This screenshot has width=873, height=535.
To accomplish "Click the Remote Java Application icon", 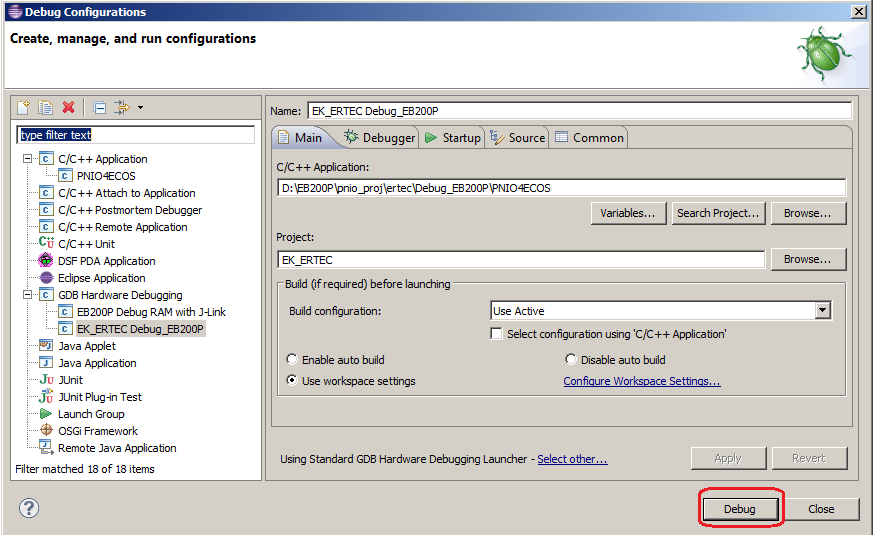I will click(46, 446).
